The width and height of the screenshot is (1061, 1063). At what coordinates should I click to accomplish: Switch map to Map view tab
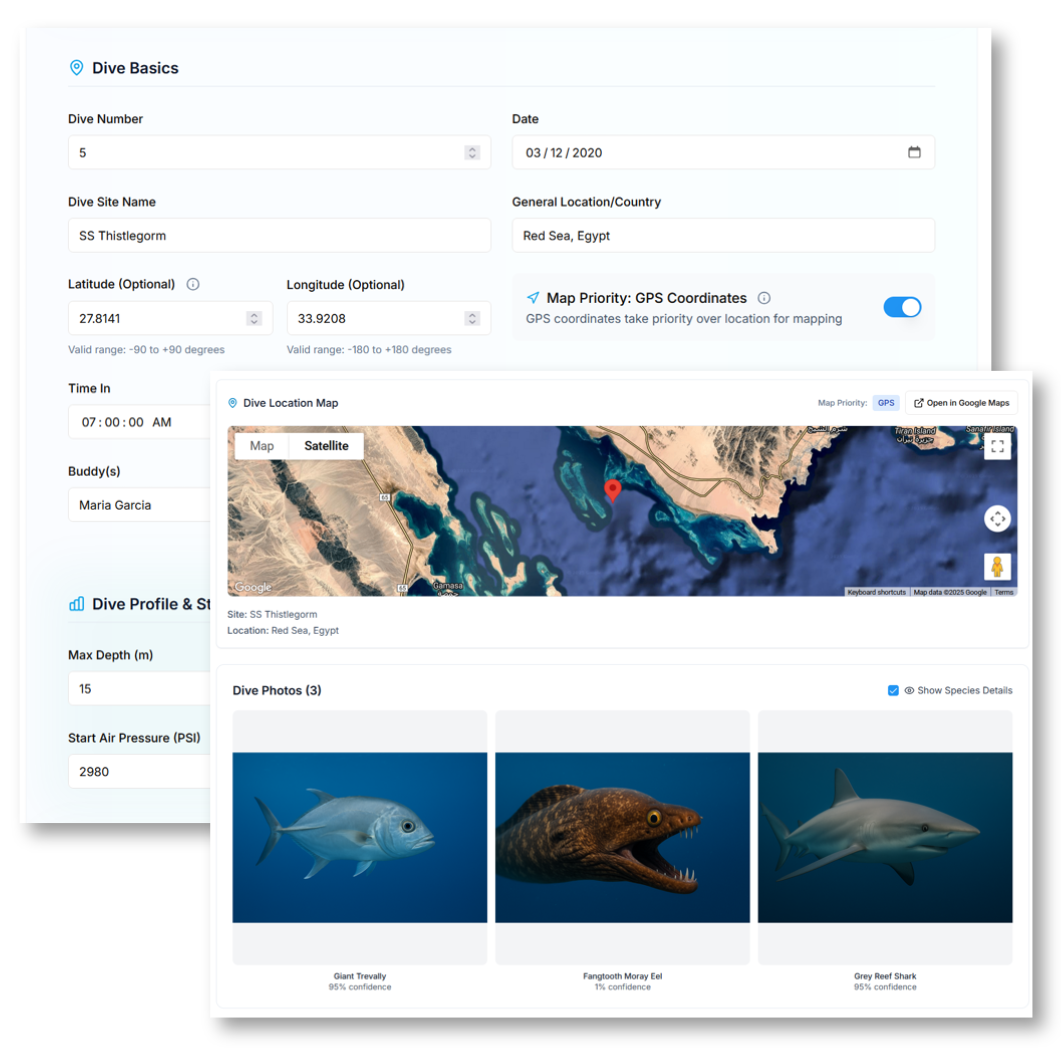click(262, 445)
